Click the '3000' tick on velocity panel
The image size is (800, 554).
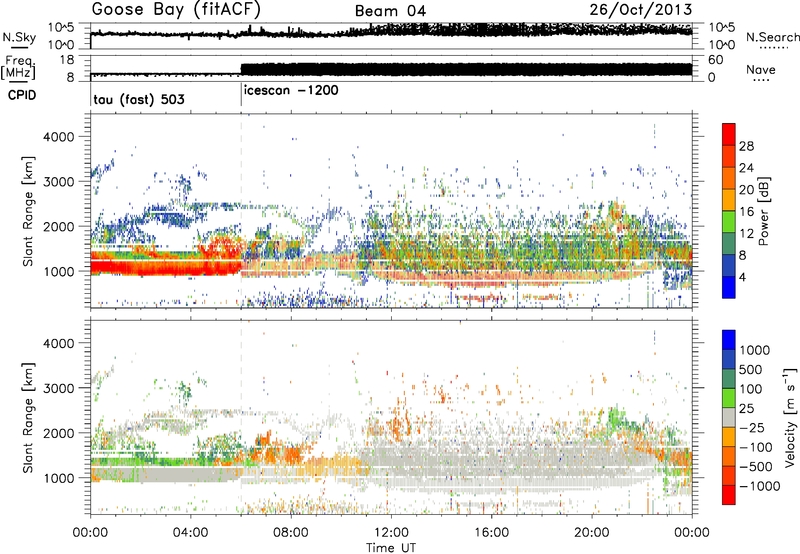click(x=58, y=388)
